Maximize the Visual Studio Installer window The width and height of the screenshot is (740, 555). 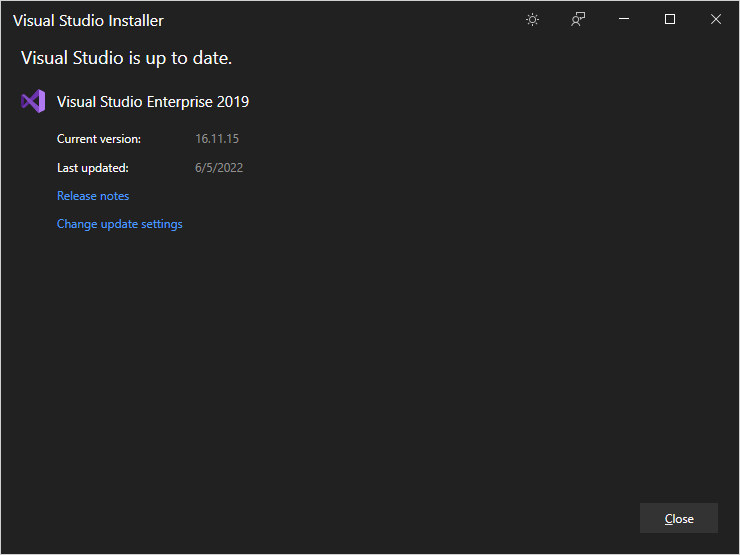(x=670, y=19)
